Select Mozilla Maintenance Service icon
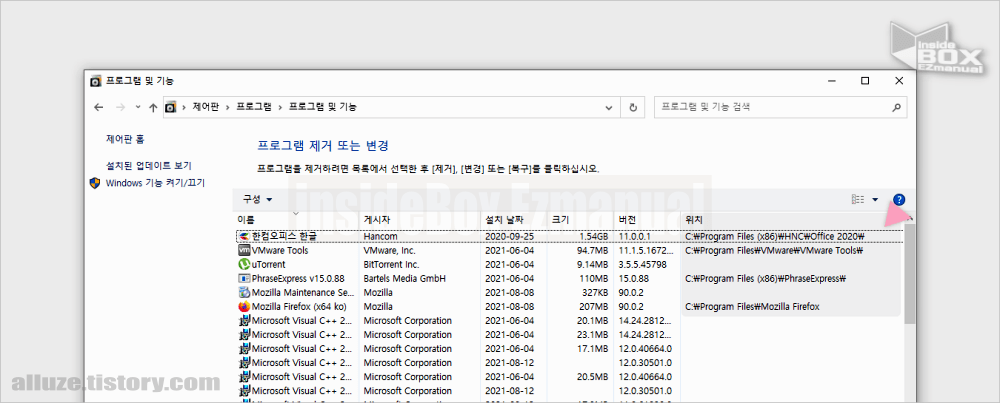The width and height of the screenshot is (1000, 403). click(244, 293)
